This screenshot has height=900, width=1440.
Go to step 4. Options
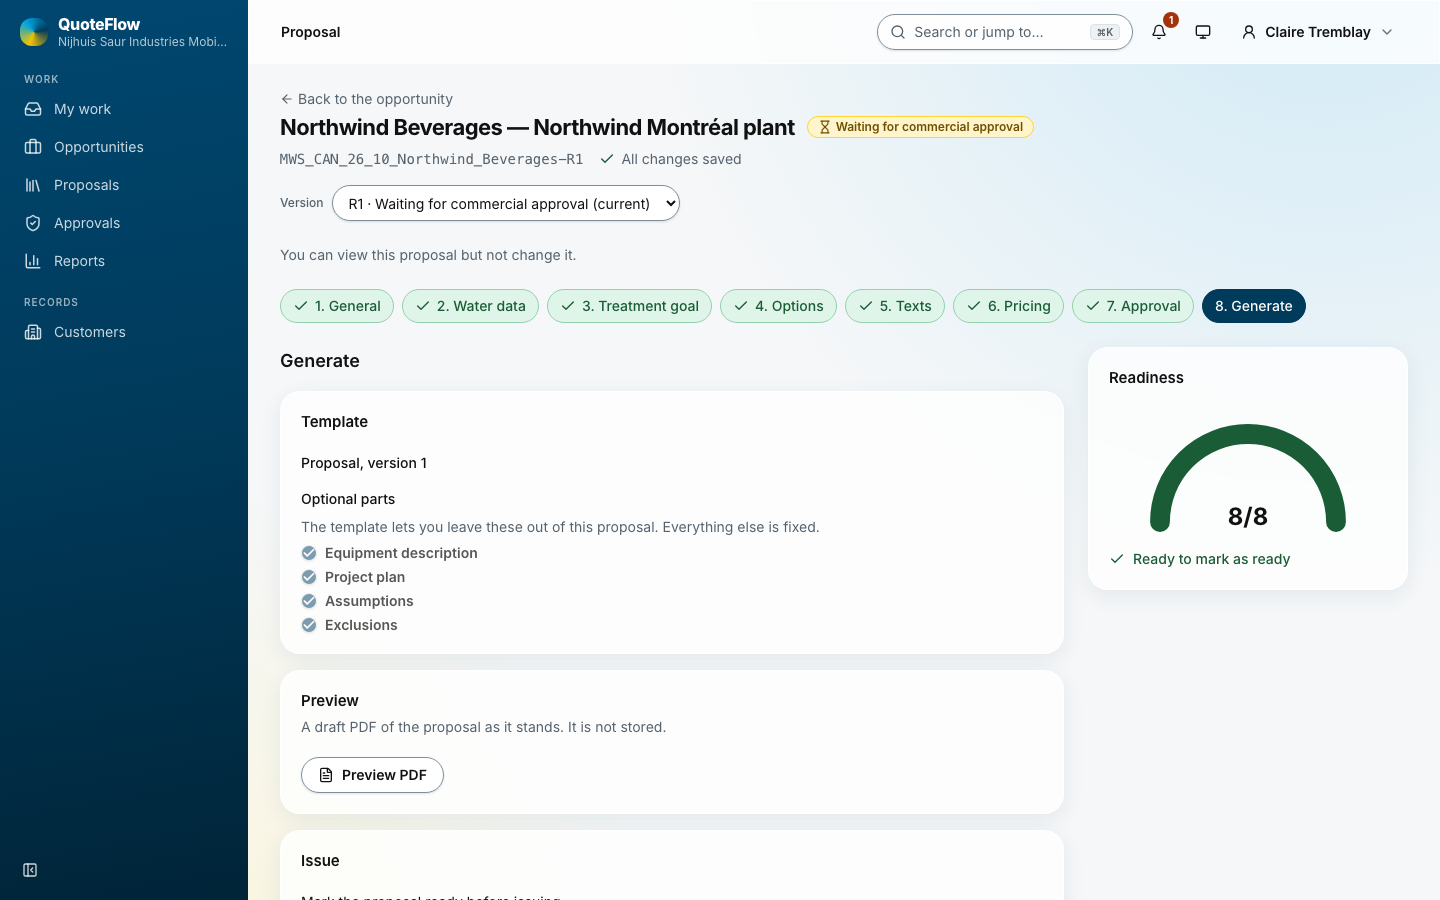point(778,306)
